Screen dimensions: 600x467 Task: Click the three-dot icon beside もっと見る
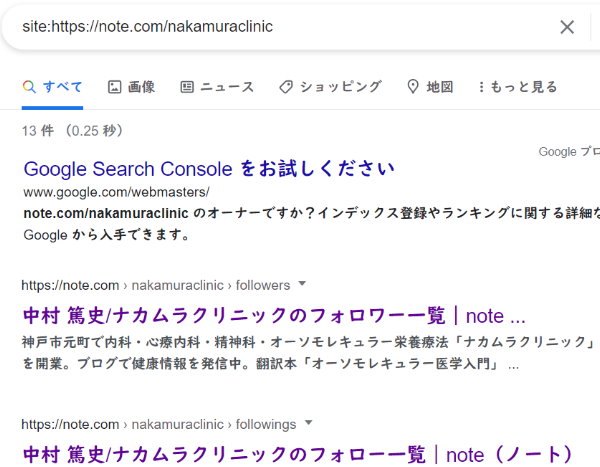click(482, 87)
